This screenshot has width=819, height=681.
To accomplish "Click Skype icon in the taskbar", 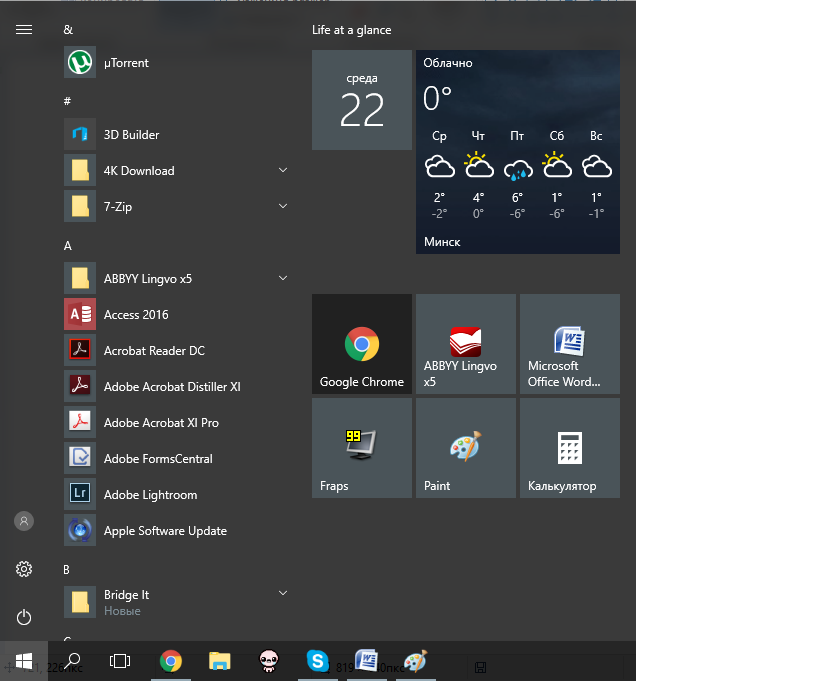I will (x=318, y=660).
